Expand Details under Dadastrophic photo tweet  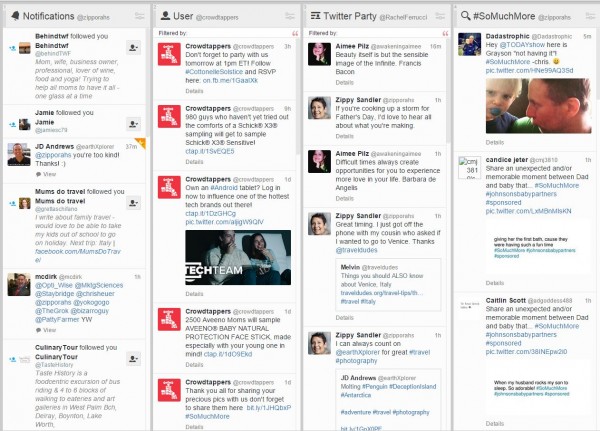tap(495, 142)
